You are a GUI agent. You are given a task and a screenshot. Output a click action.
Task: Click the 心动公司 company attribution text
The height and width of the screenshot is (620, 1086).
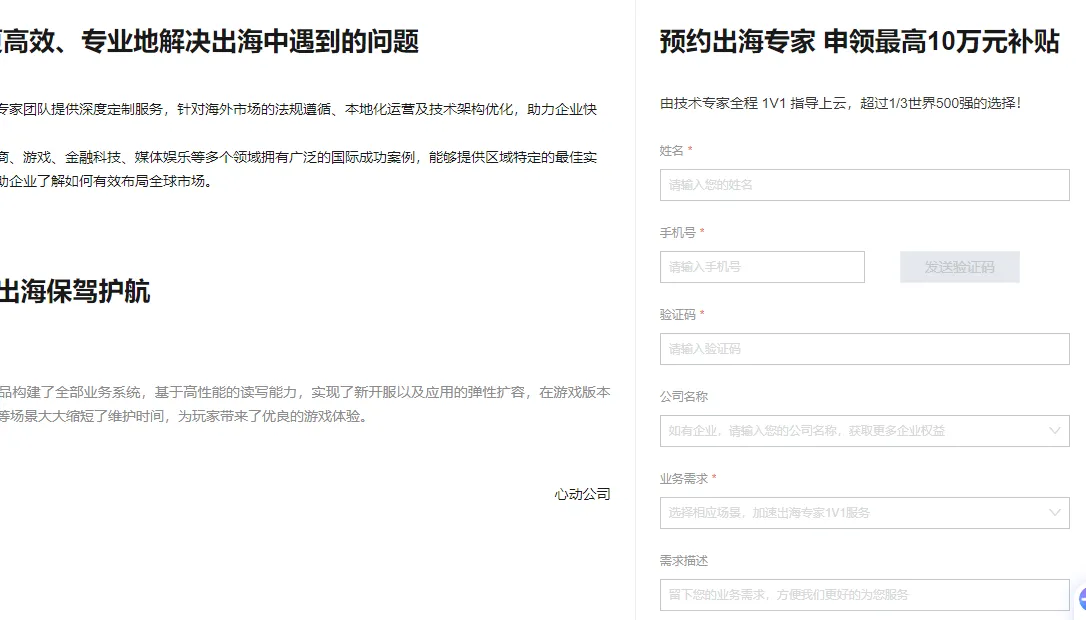[x=581, y=494]
